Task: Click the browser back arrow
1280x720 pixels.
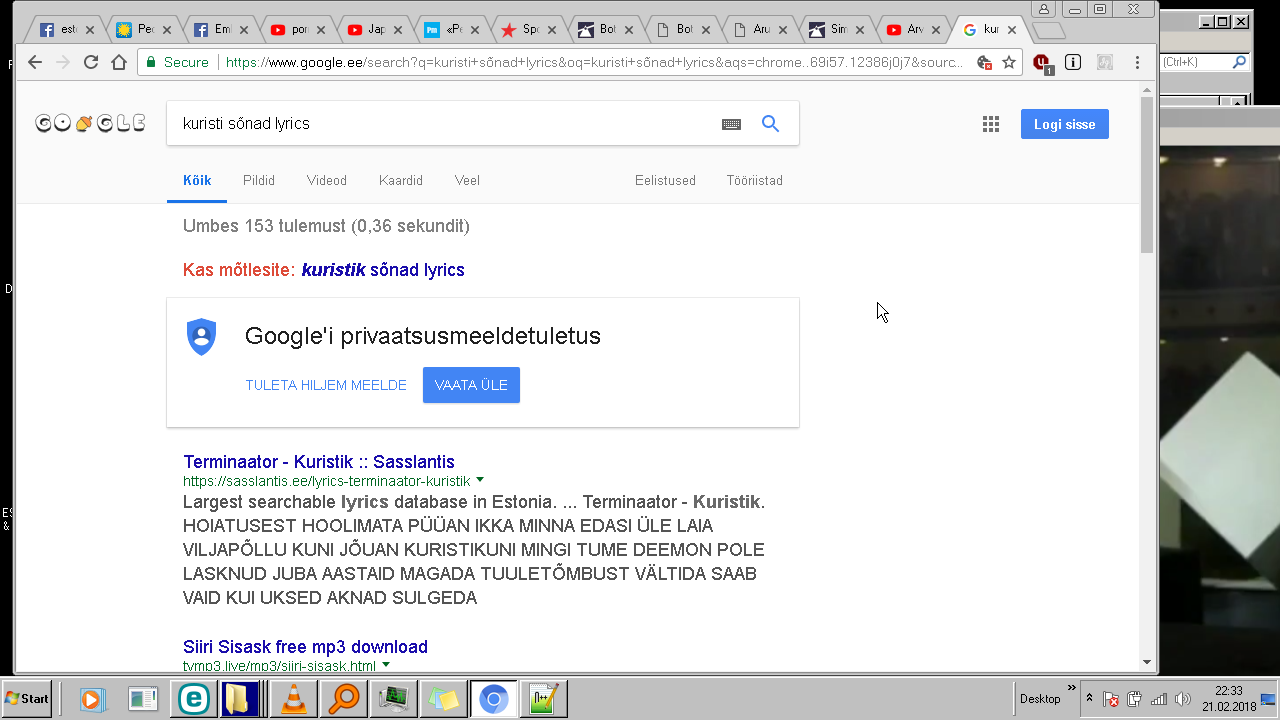Action: point(35,62)
